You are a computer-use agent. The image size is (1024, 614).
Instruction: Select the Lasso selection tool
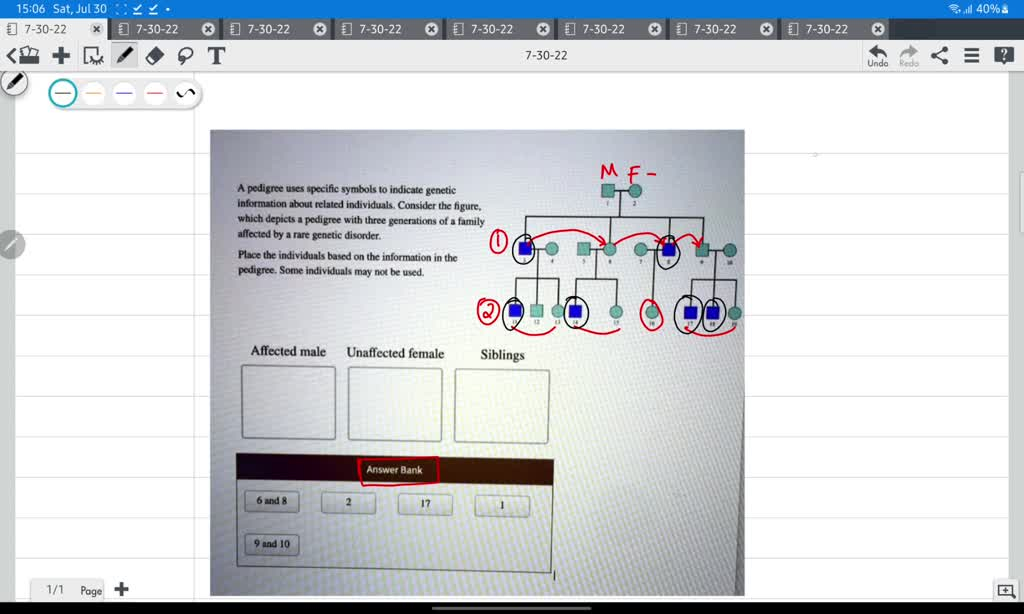point(185,56)
